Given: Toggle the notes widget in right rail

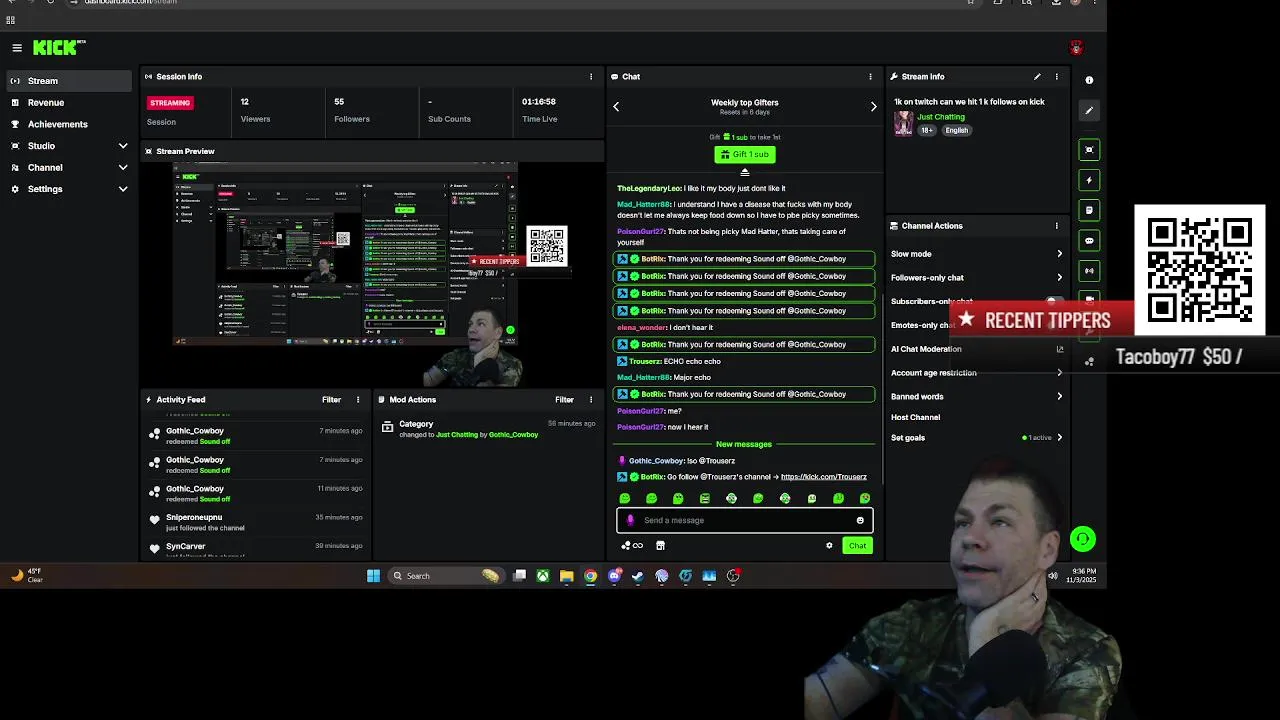Looking at the screenshot, I should [x=1089, y=210].
